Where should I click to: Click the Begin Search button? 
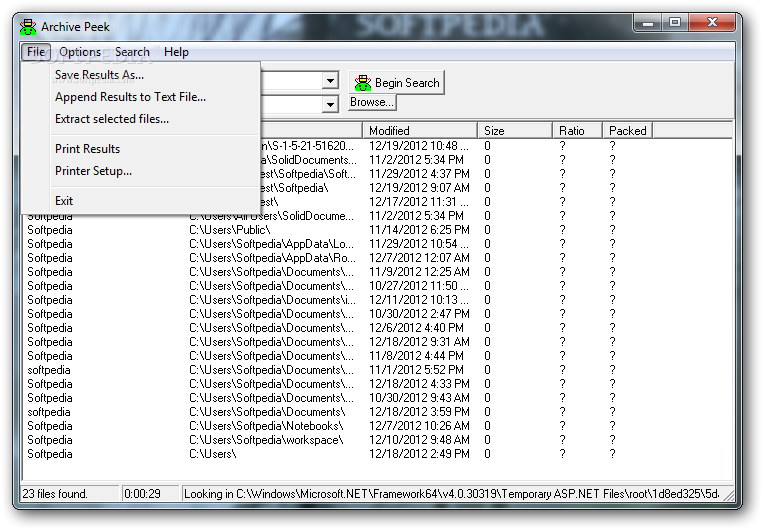[397, 83]
